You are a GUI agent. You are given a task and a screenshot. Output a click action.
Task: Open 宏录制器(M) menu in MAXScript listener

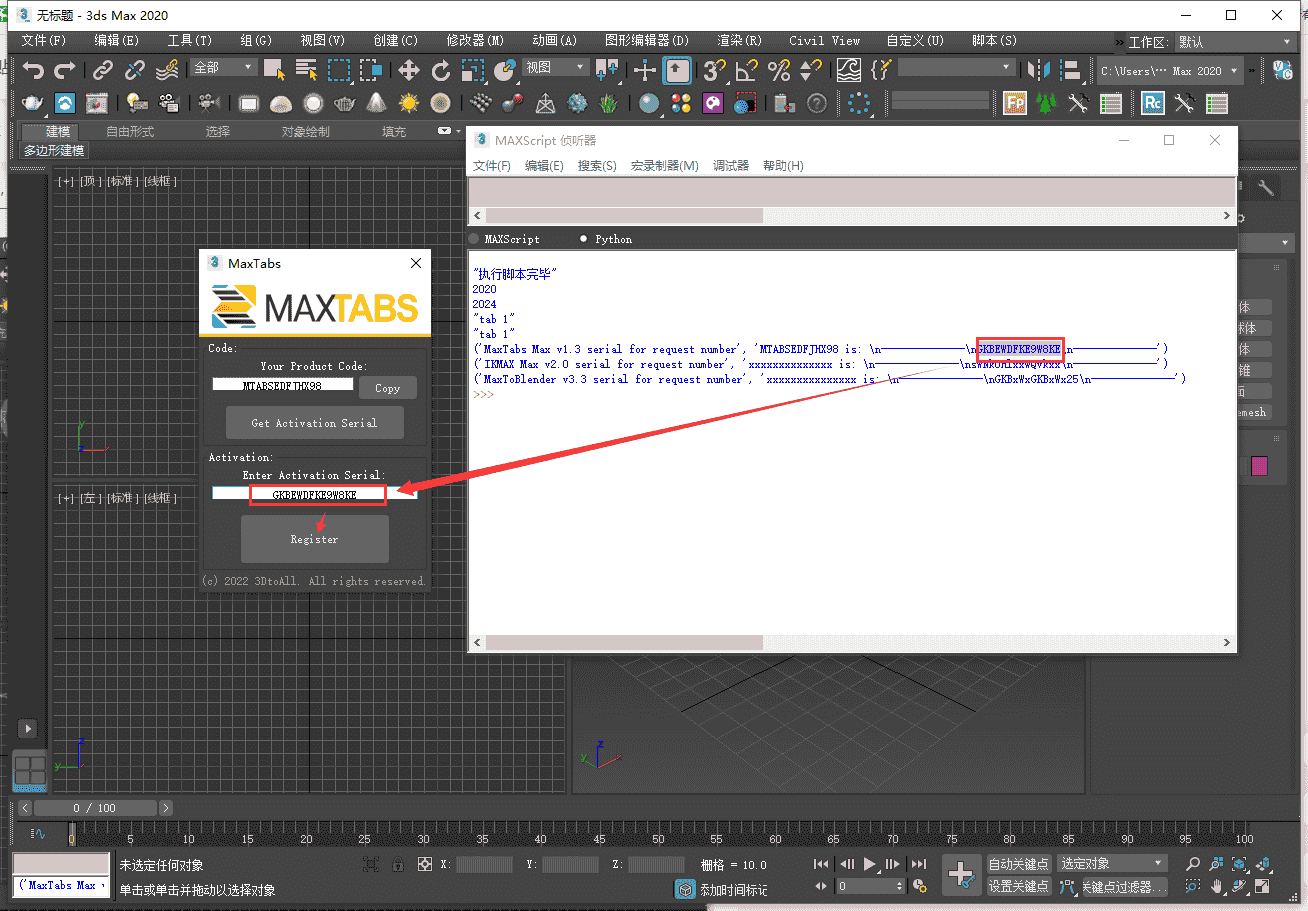664,166
